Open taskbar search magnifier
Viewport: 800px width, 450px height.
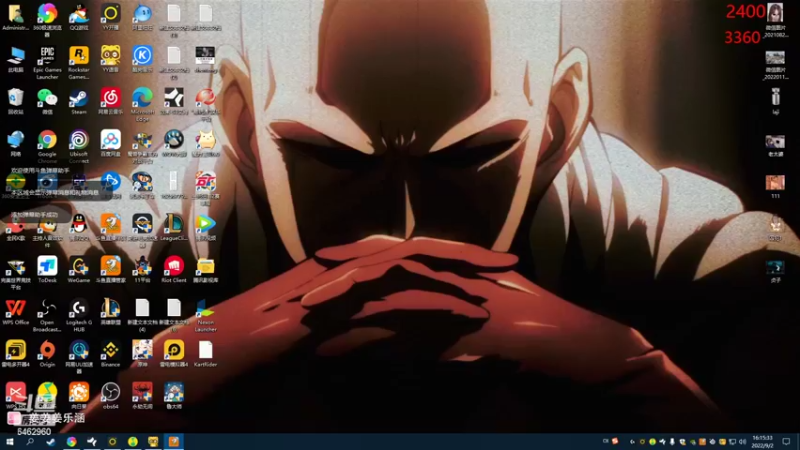pyautogui.click(x=30, y=442)
